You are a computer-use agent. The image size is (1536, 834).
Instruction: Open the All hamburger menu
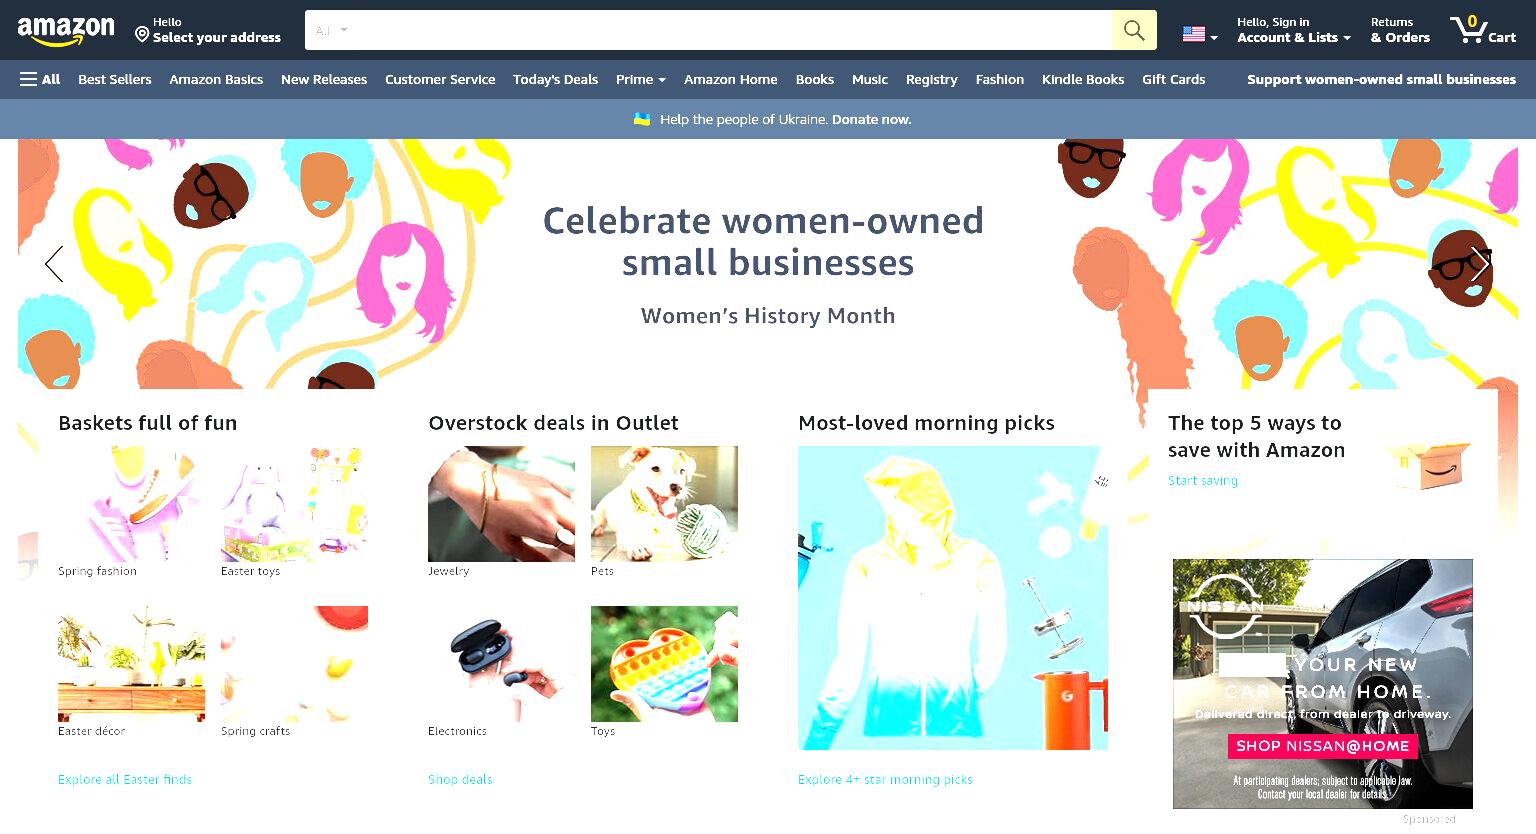(x=40, y=79)
